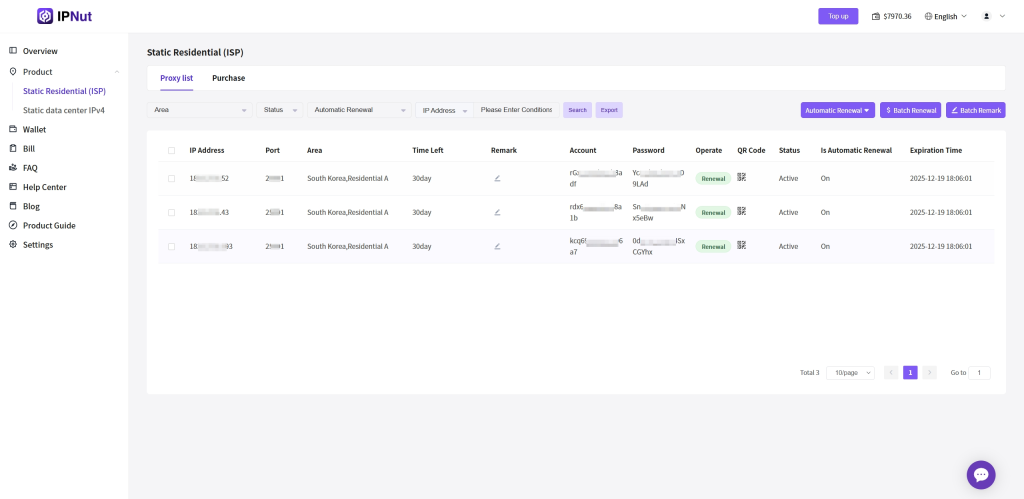Click the Please Enter Conditions search field
The height and width of the screenshot is (499, 1024).
click(516, 110)
